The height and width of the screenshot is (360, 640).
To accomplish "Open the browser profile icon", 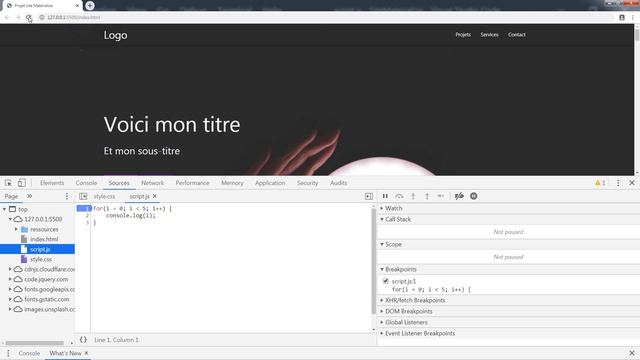I will [x=622, y=18].
